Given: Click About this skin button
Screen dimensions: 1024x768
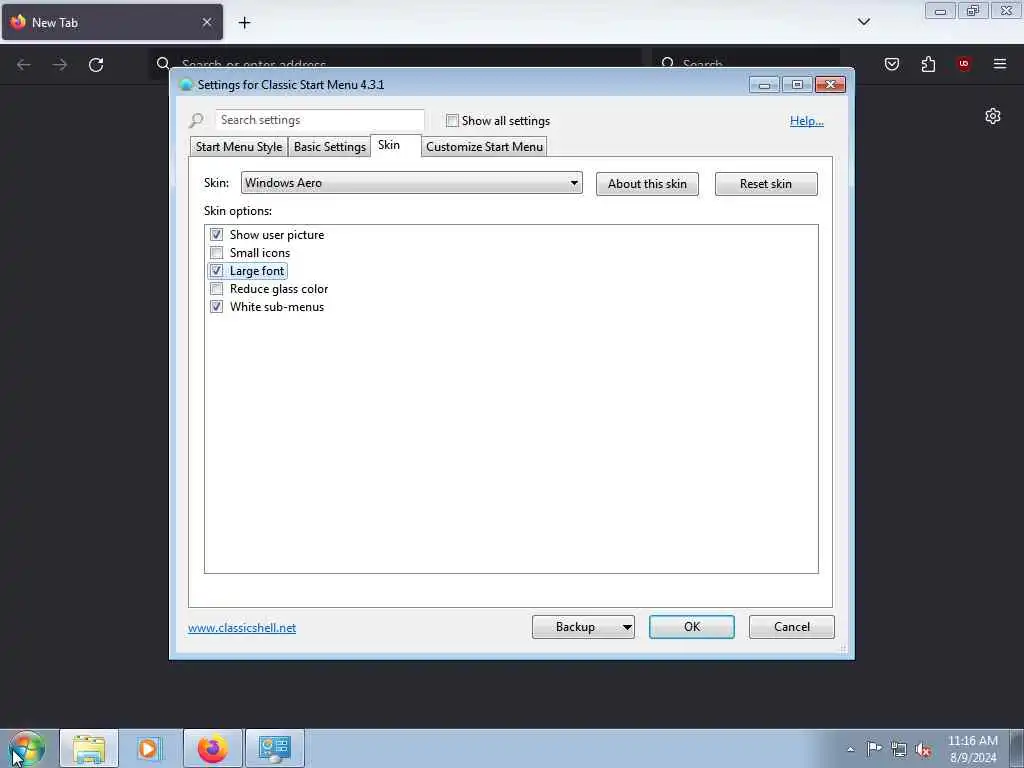Looking at the screenshot, I should (x=647, y=184).
